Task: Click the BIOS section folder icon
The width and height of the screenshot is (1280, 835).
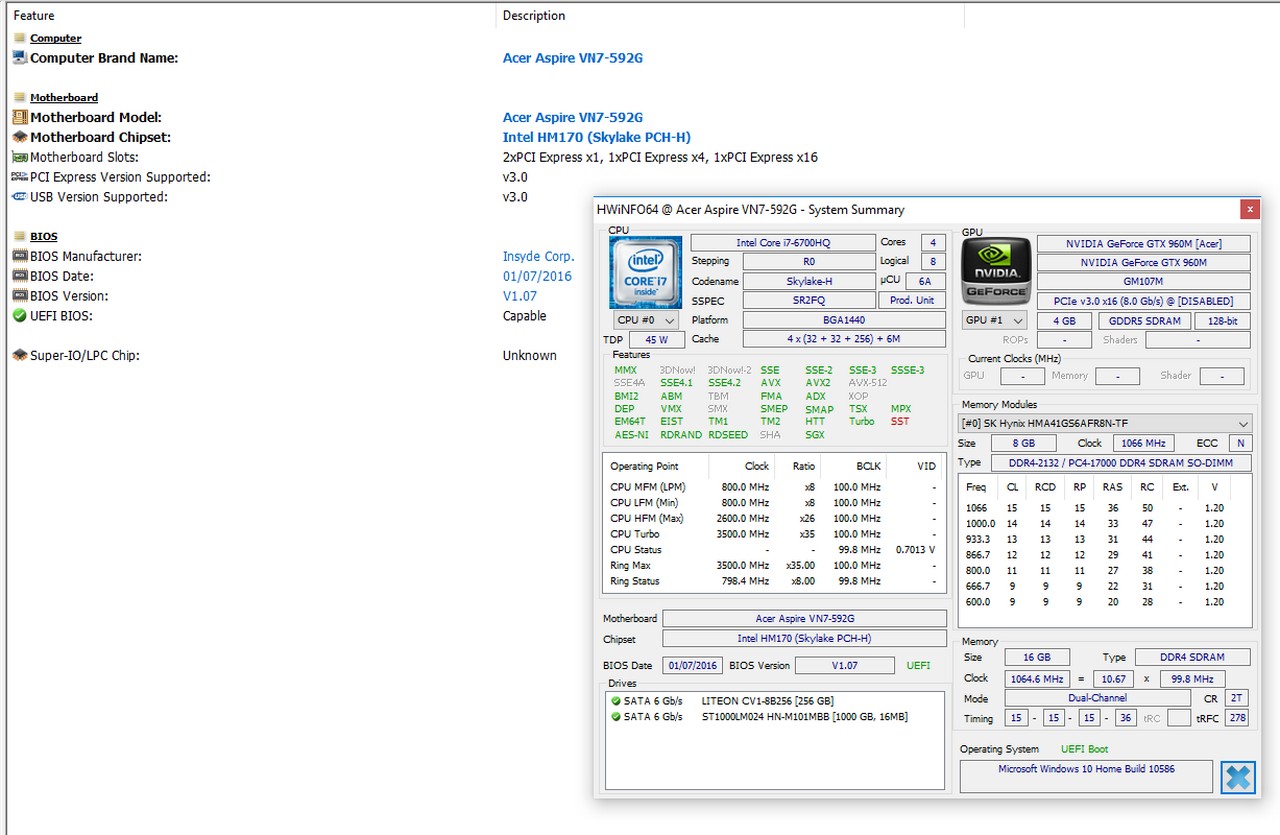Action: pyautogui.click(x=20, y=236)
